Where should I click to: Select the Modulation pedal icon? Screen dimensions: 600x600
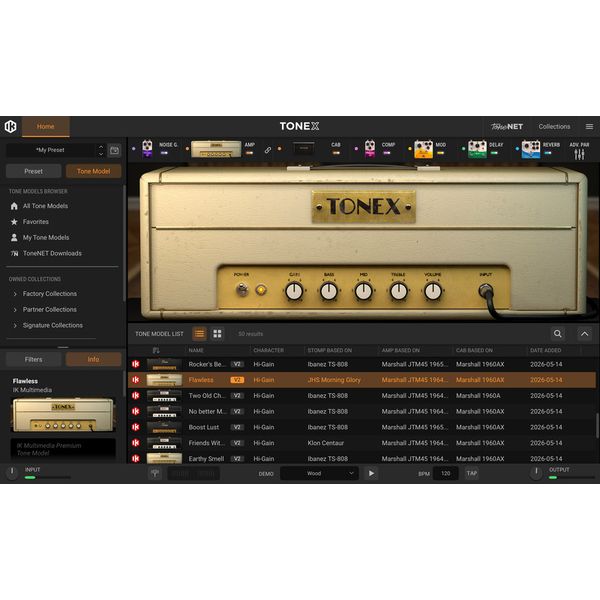click(x=424, y=149)
